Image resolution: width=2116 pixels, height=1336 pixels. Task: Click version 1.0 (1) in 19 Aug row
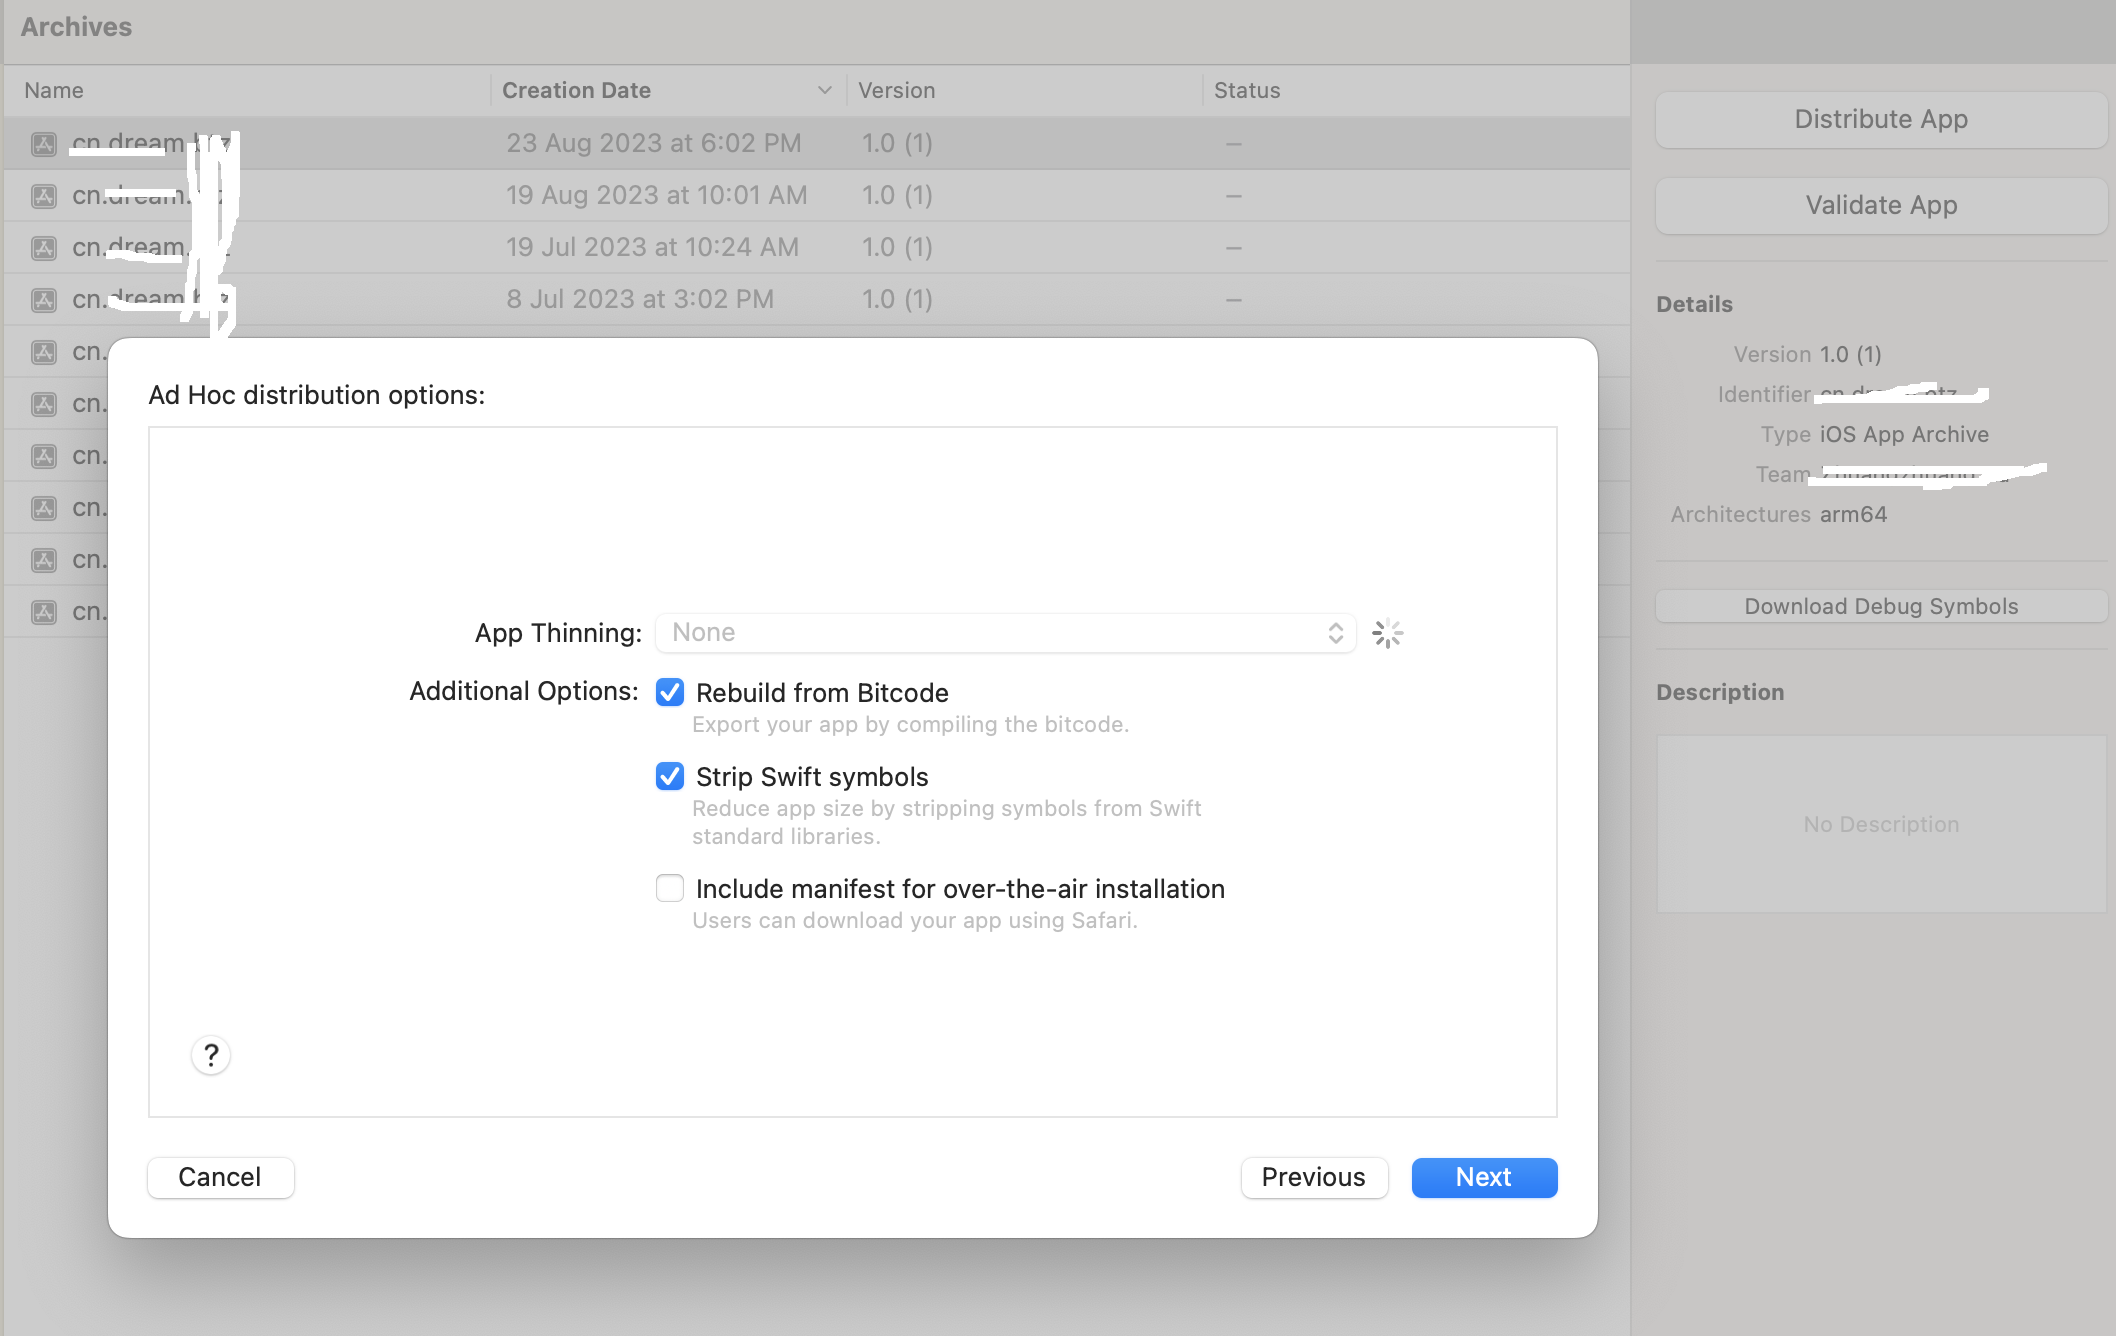897,195
